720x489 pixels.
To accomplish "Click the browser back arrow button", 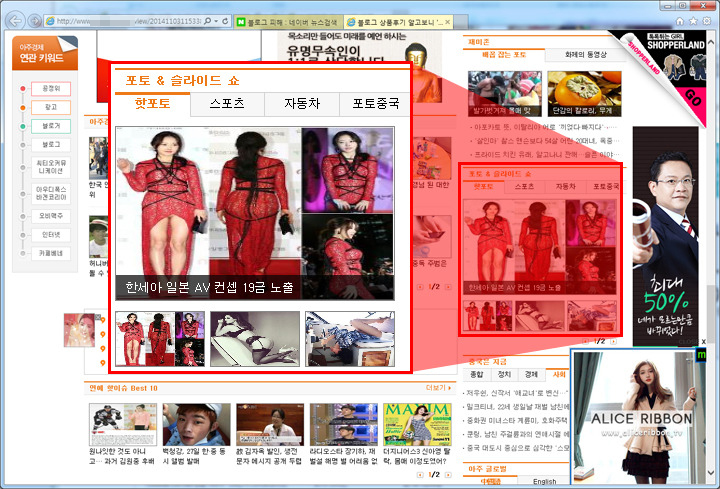I will (16, 21).
